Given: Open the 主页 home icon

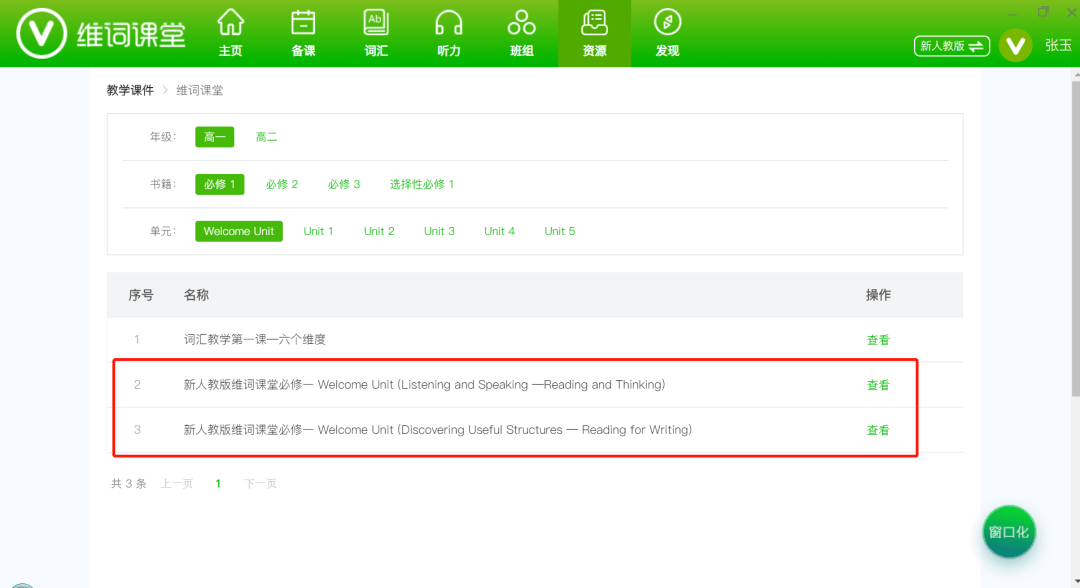Looking at the screenshot, I should click(x=230, y=30).
